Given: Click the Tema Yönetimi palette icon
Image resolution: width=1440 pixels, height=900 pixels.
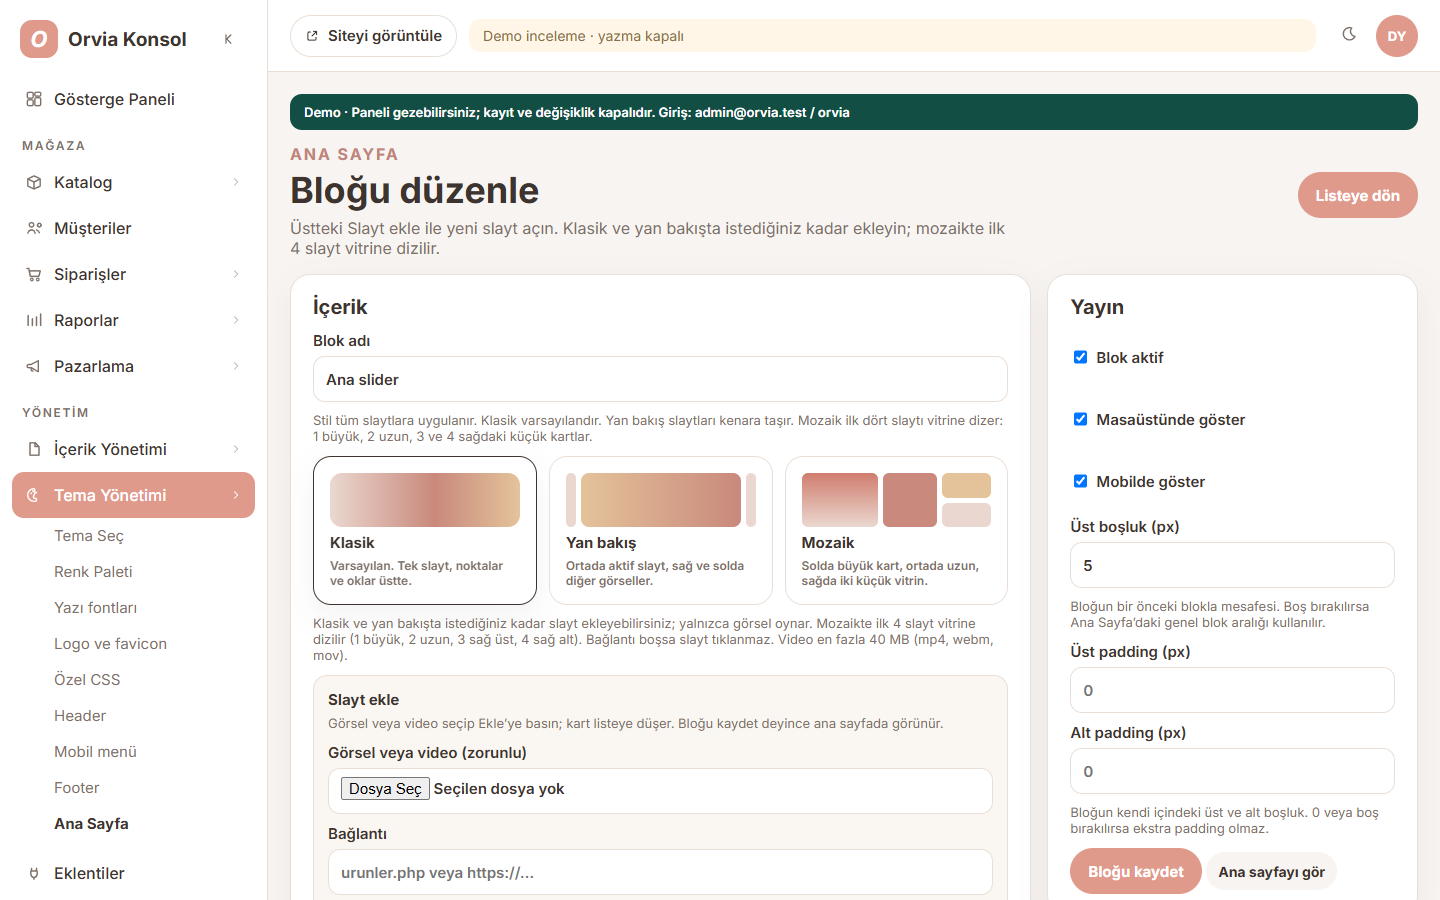Looking at the screenshot, I should pos(32,495).
